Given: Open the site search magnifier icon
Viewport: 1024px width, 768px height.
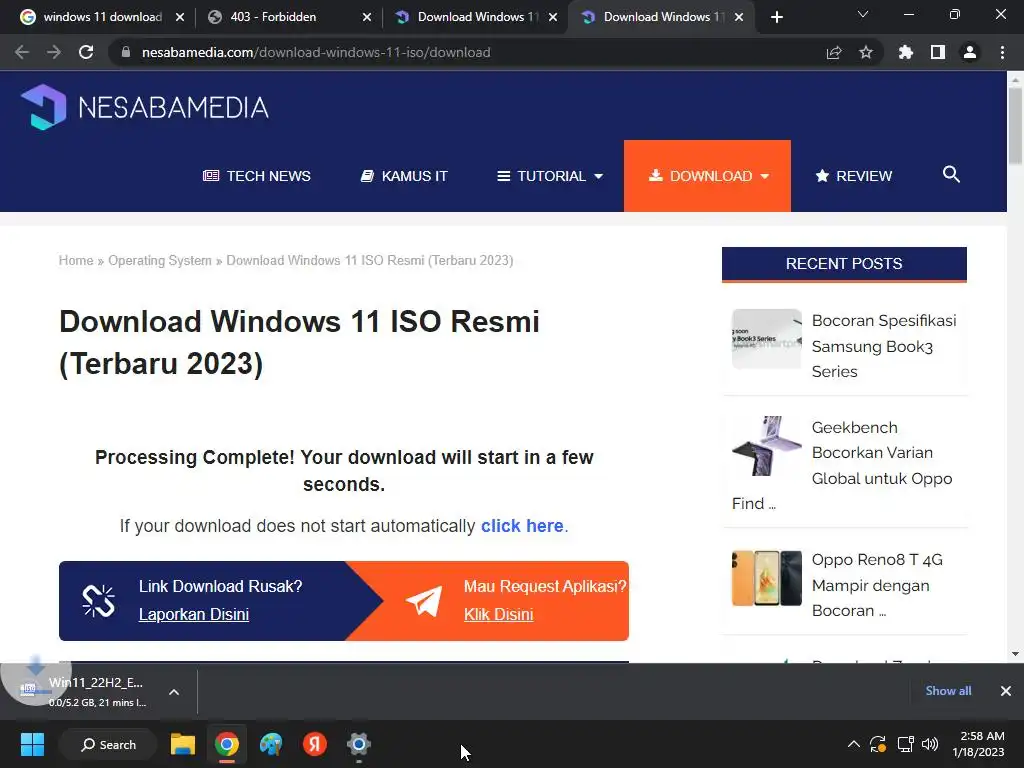Looking at the screenshot, I should 951,174.
